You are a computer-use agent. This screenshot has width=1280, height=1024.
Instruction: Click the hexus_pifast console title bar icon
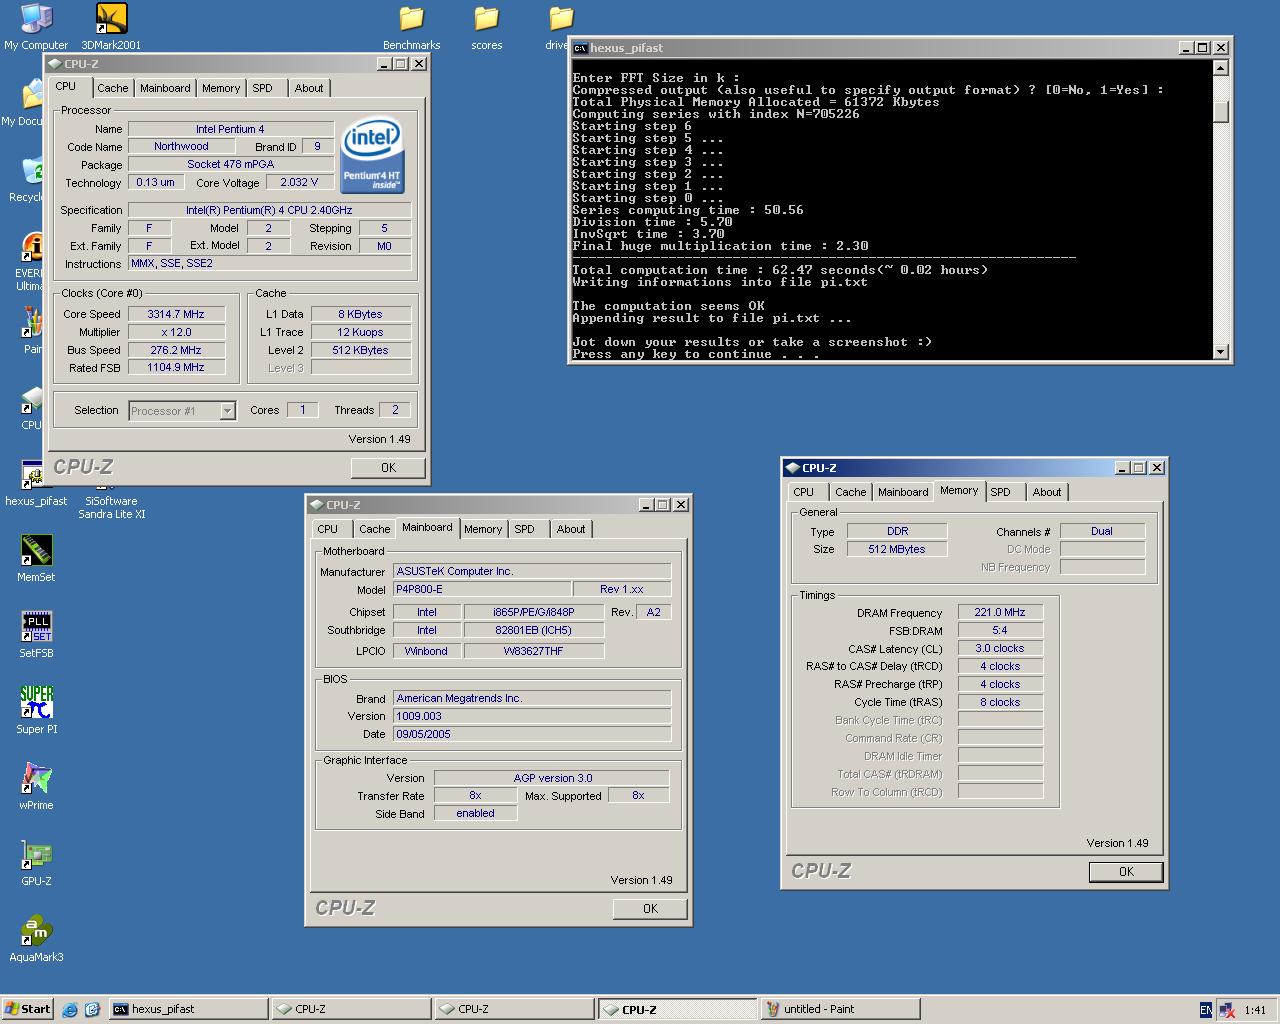(x=580, y=47)
